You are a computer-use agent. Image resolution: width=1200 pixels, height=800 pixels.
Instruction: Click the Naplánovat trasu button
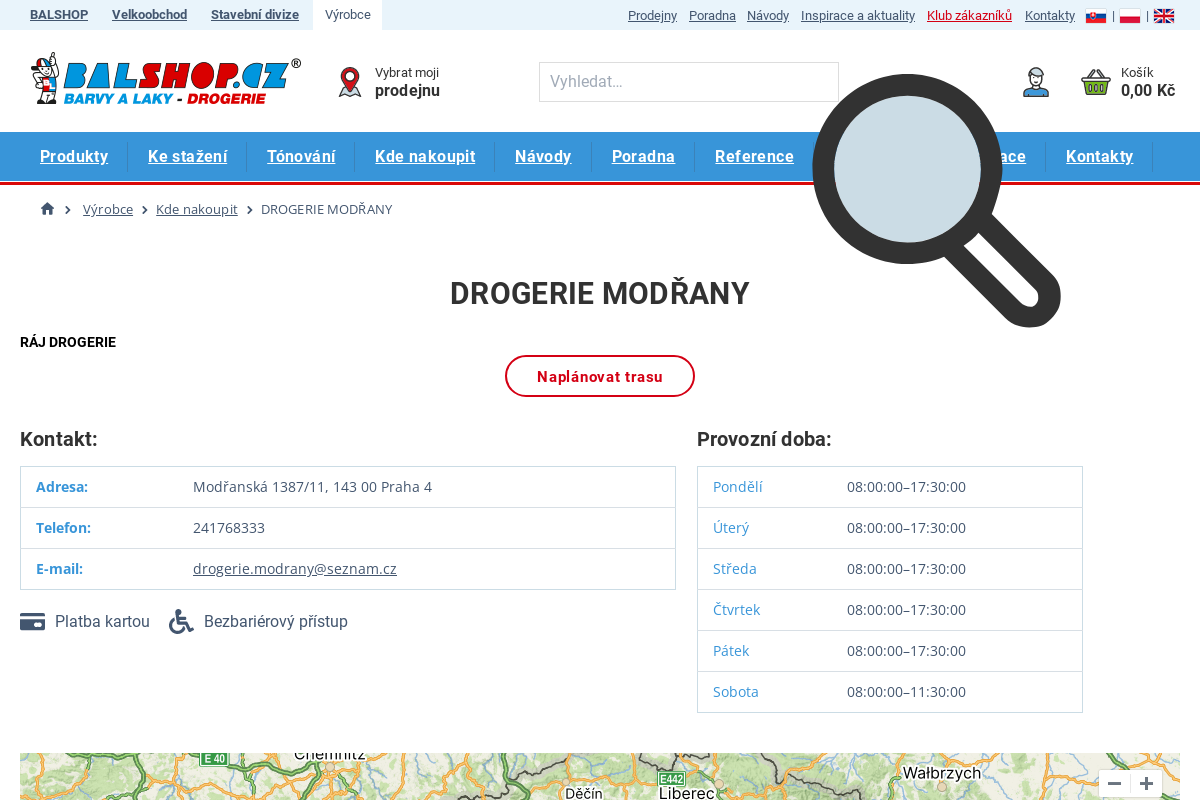[x=599, y=376]
